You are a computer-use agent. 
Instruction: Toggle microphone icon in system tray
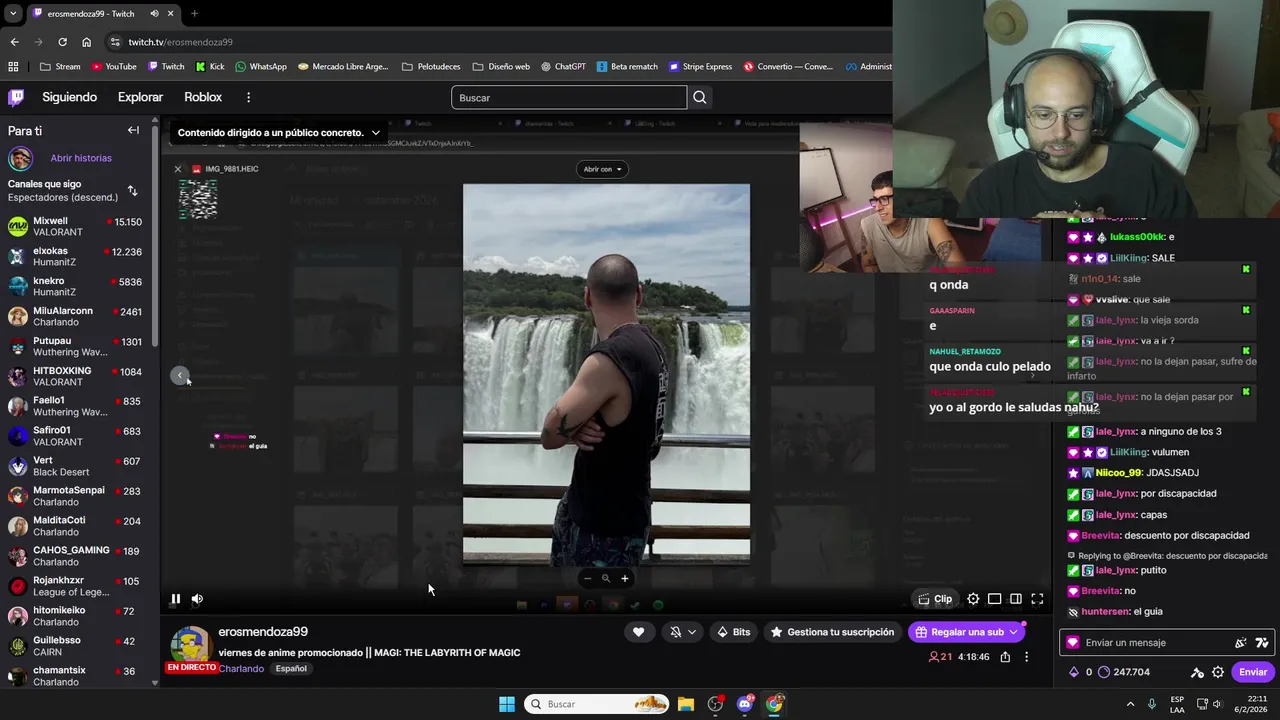click(x=1152, y=704)
